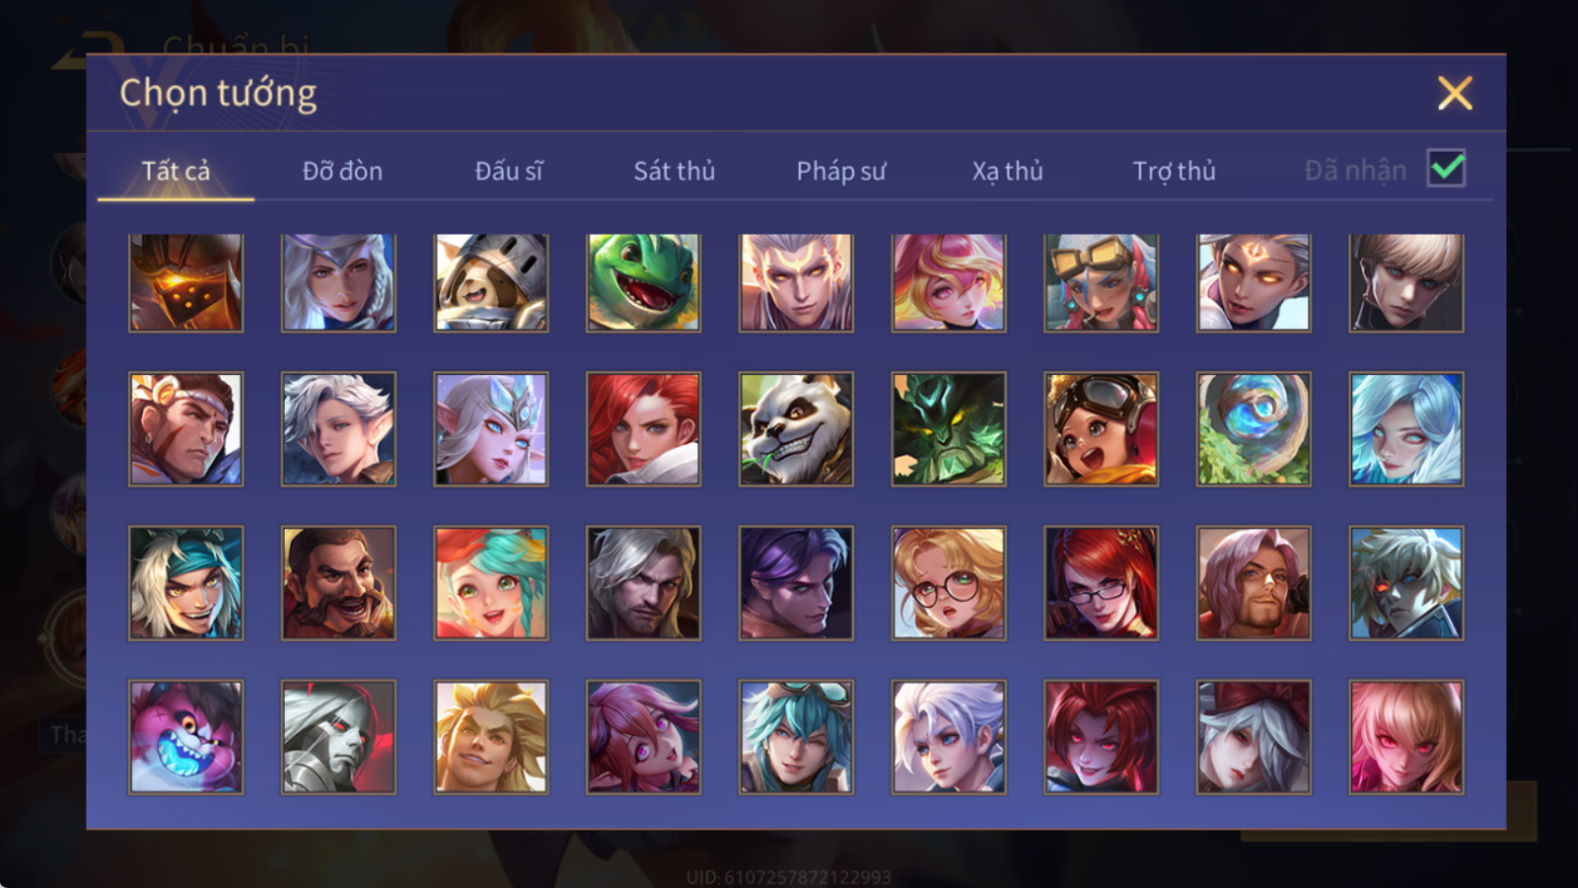Choose the glowing-eyed helmeted warrior hero

186,283
